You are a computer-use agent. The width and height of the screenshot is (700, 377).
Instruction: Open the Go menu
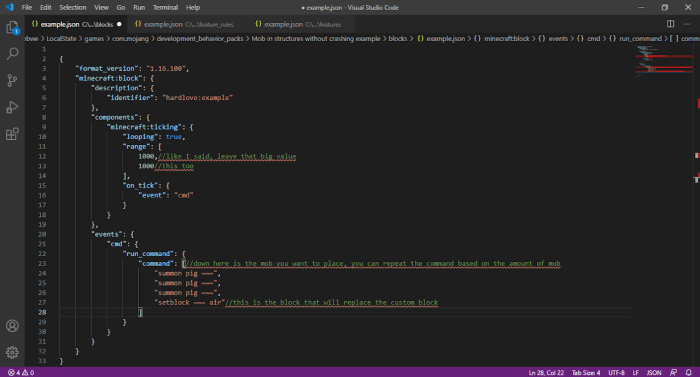pyautogui.click(x=121, y=7)
